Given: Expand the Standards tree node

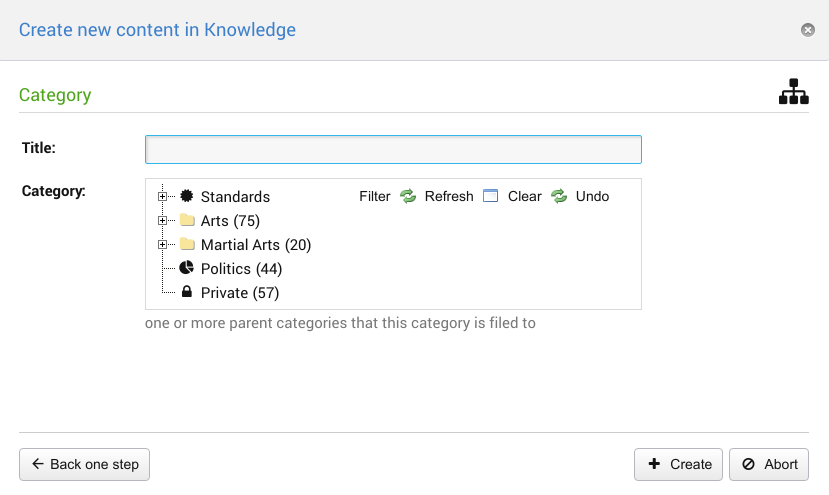Looking at the screenshot, I should 162,196.
